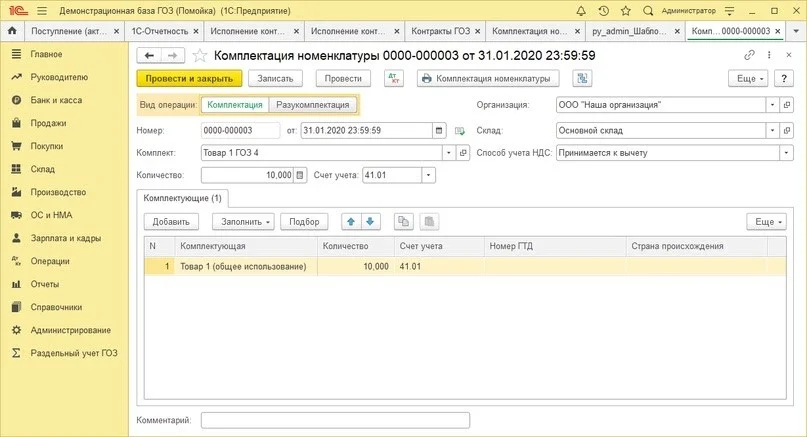The image size is (807, 437).
Task: Expand the Заполнить button menu
Action: click(x=243, y=222)
